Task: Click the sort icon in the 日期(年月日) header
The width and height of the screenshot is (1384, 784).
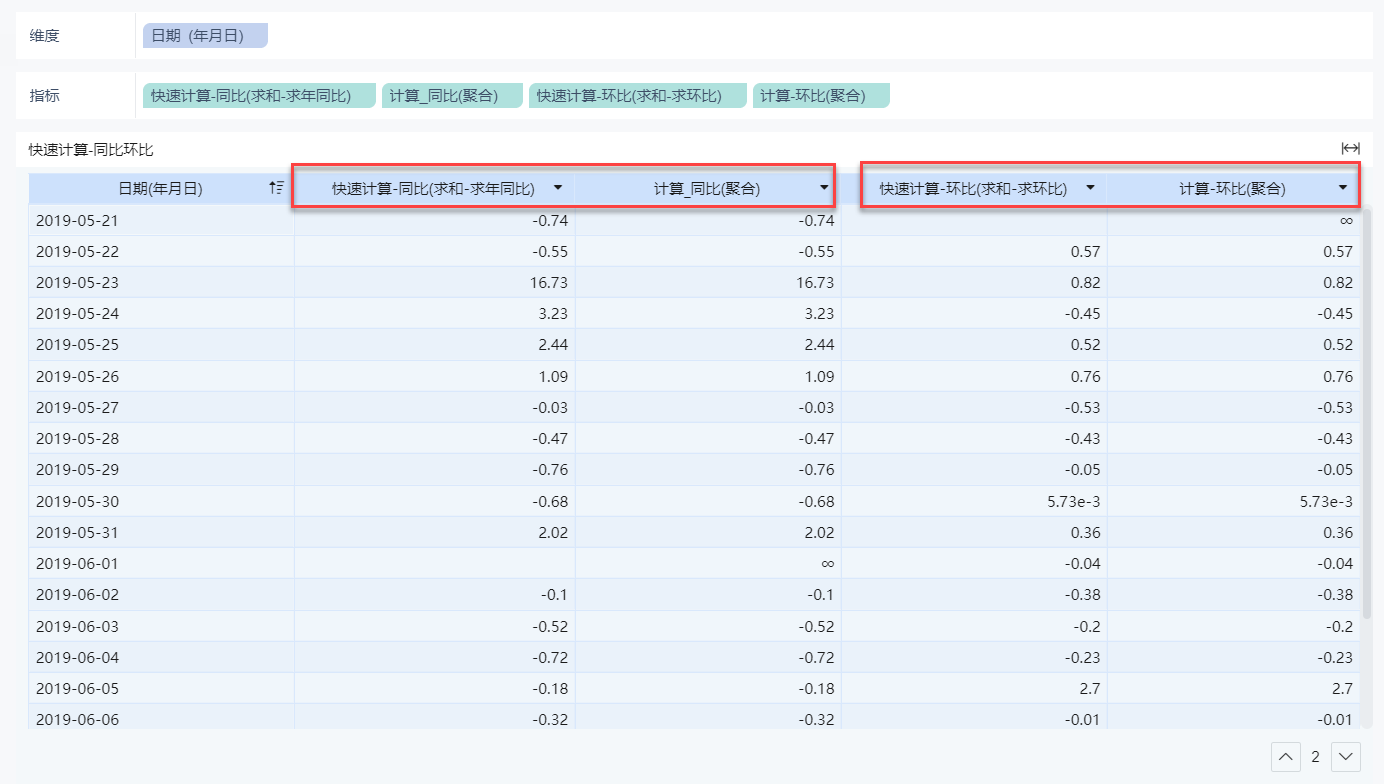Action: (277, 187)
